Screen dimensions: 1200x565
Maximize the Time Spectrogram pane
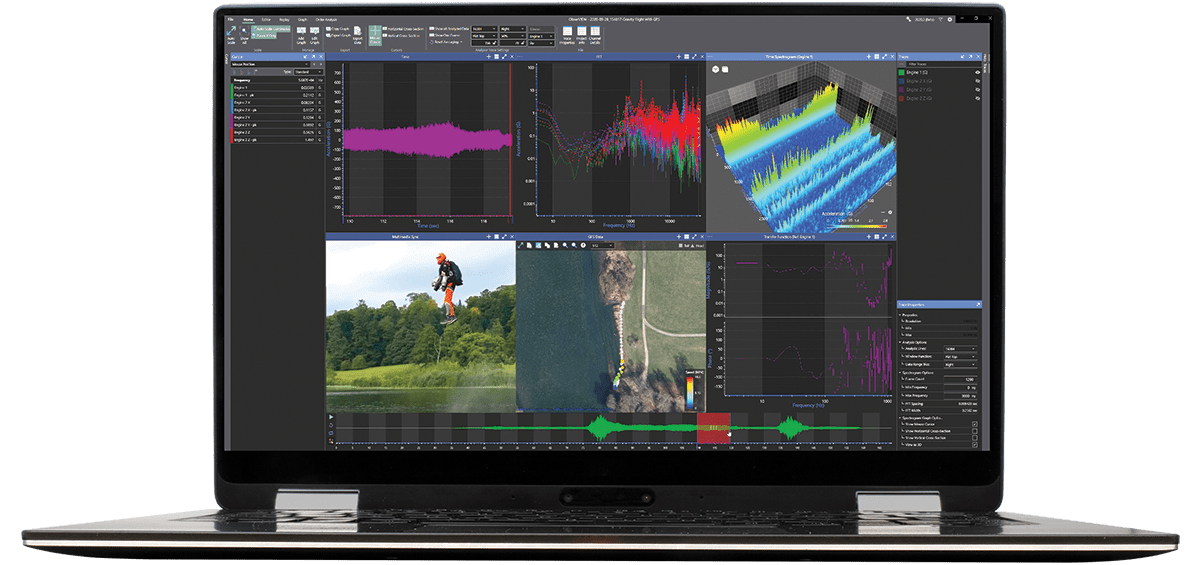pos(885,57)
